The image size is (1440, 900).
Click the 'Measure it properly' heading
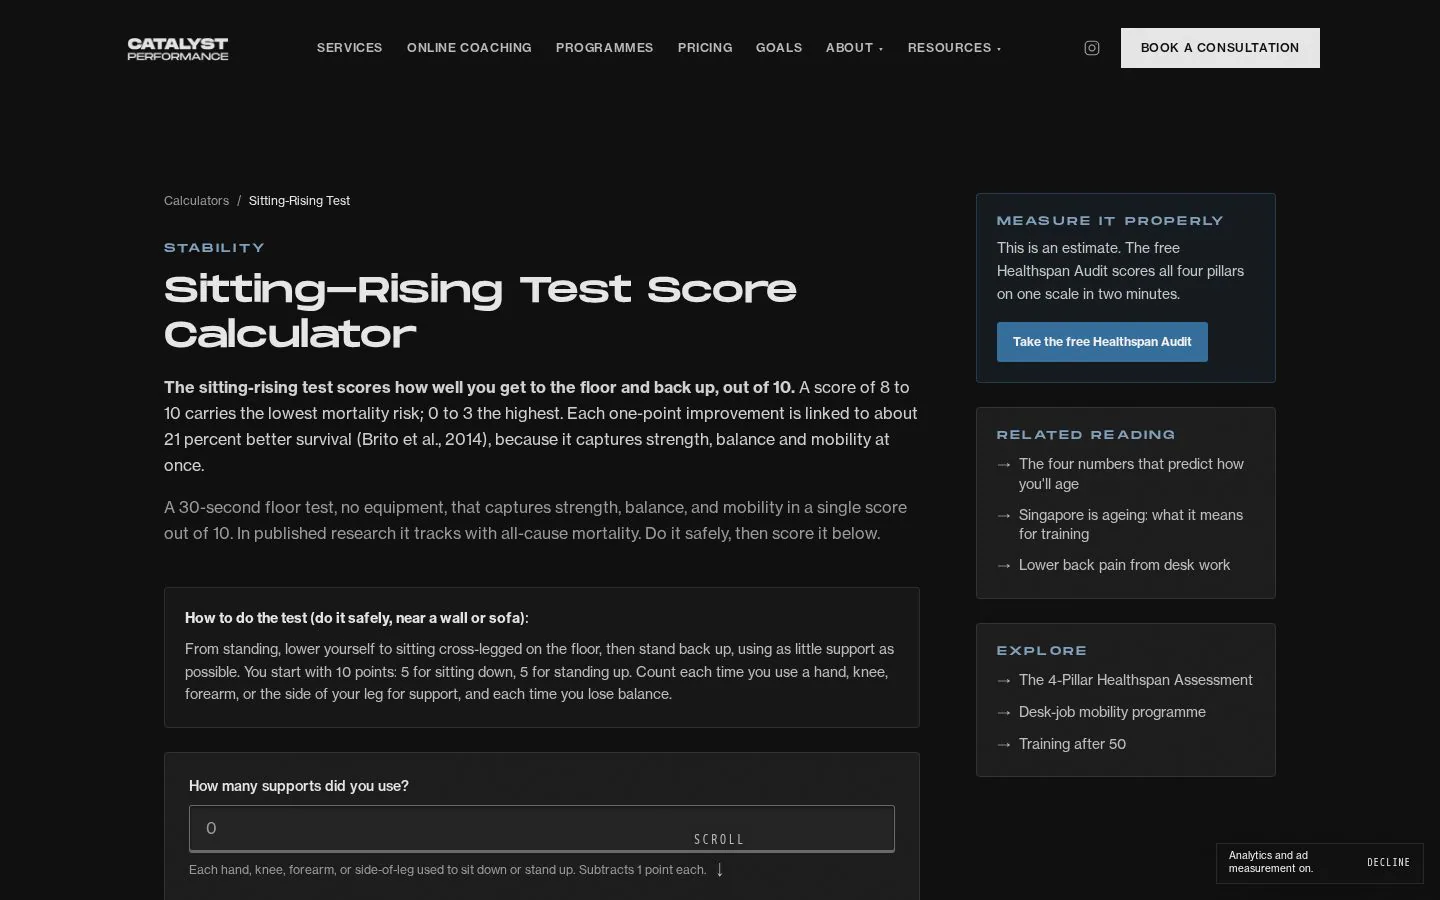(x=1110, y=221)
